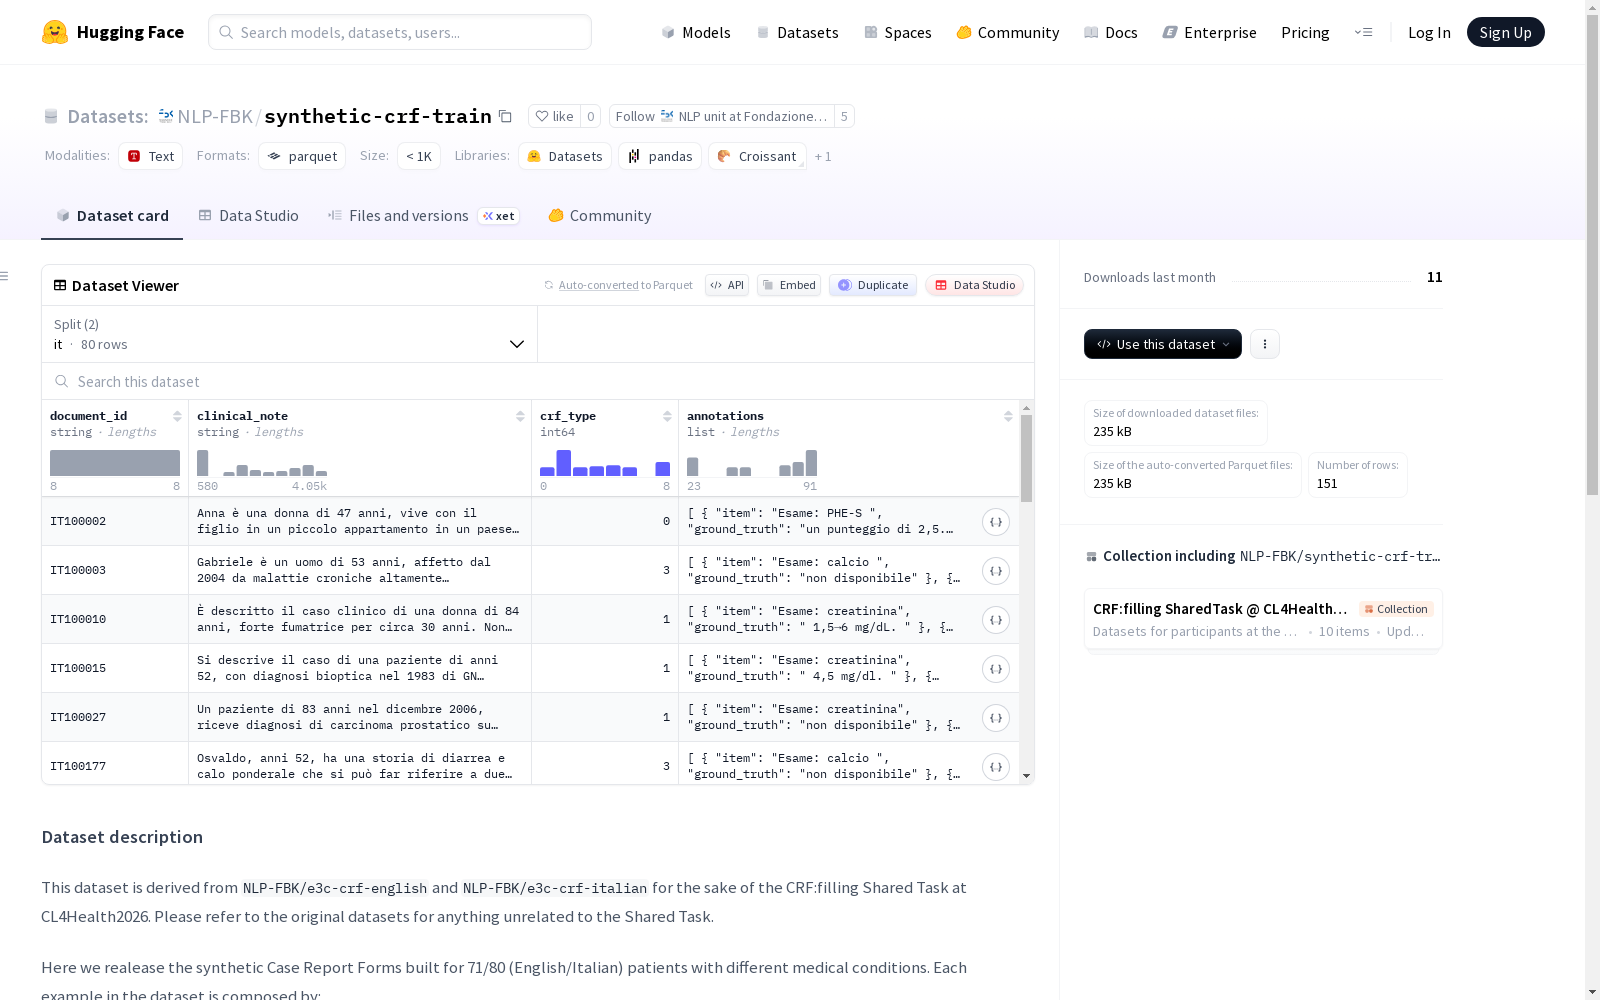The image size is (1600, 1000).
Task: Click the NLP-FBK organization avatar icon
Action: coord(166,116)
